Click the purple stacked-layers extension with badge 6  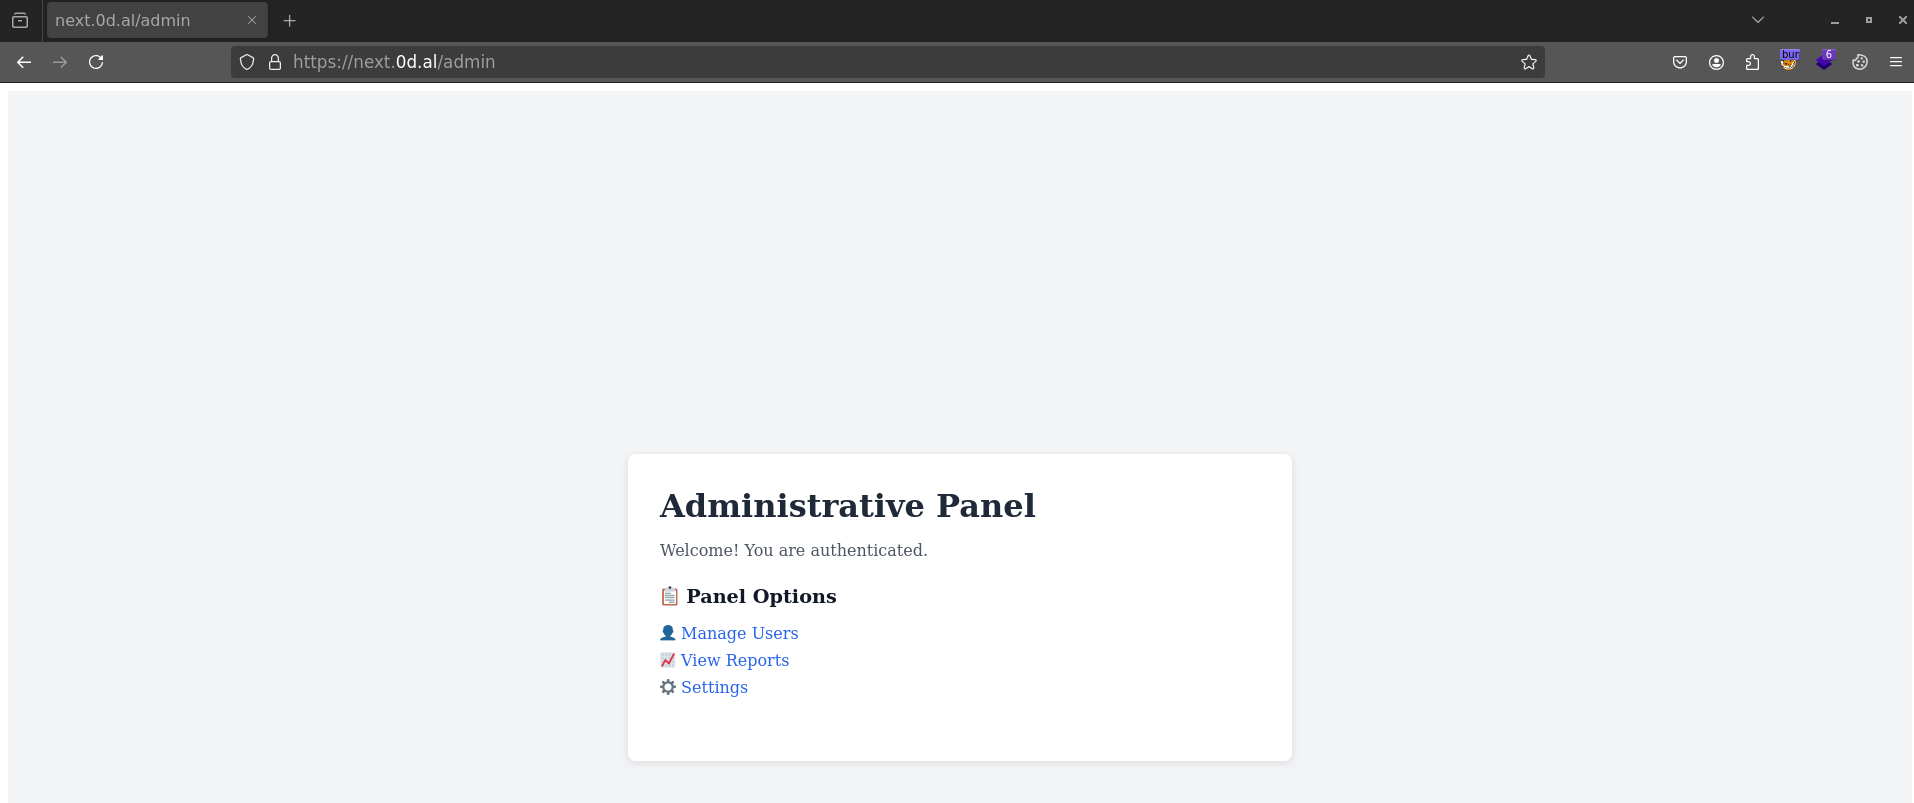click(1824, 62)
